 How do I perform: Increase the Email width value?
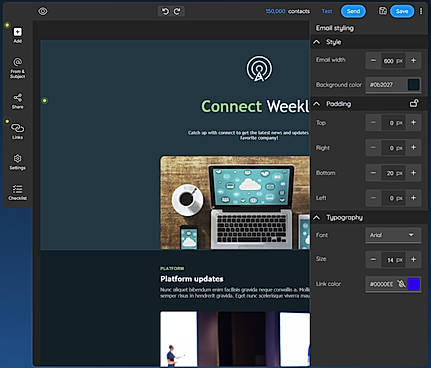[x=413, y=61]
